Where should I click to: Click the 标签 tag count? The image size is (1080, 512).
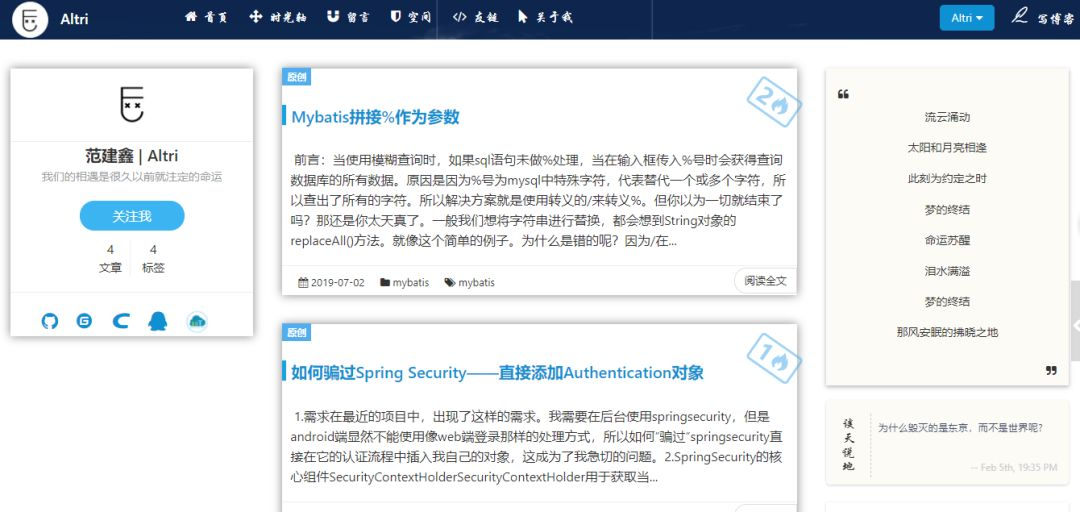pos(153,258)
